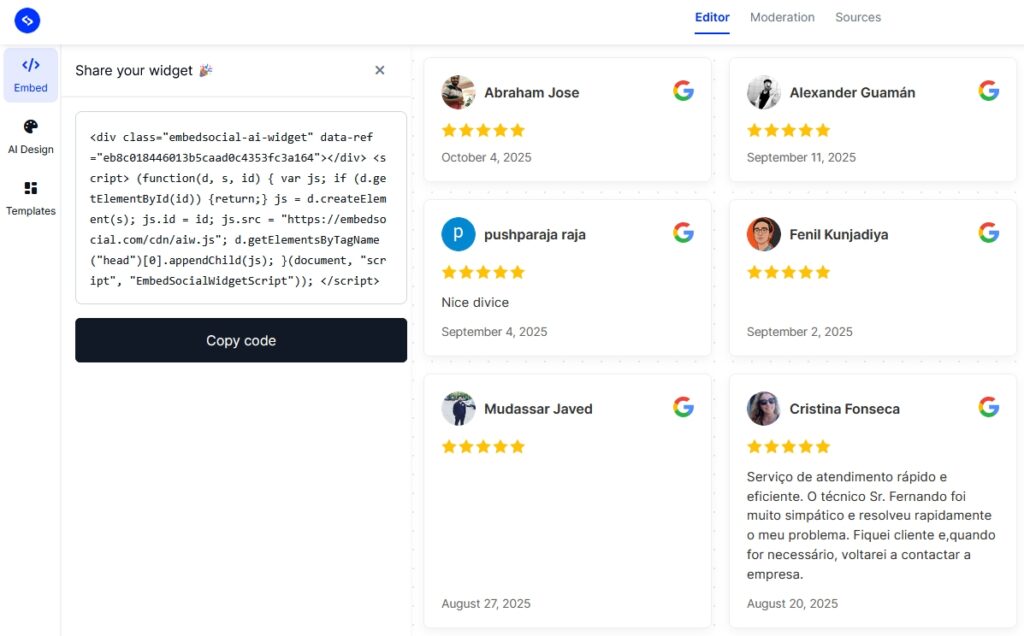This screenshot has height=636, width=1024.
Task: Switch to the Editor tab
Action: [x=712, y=17]
